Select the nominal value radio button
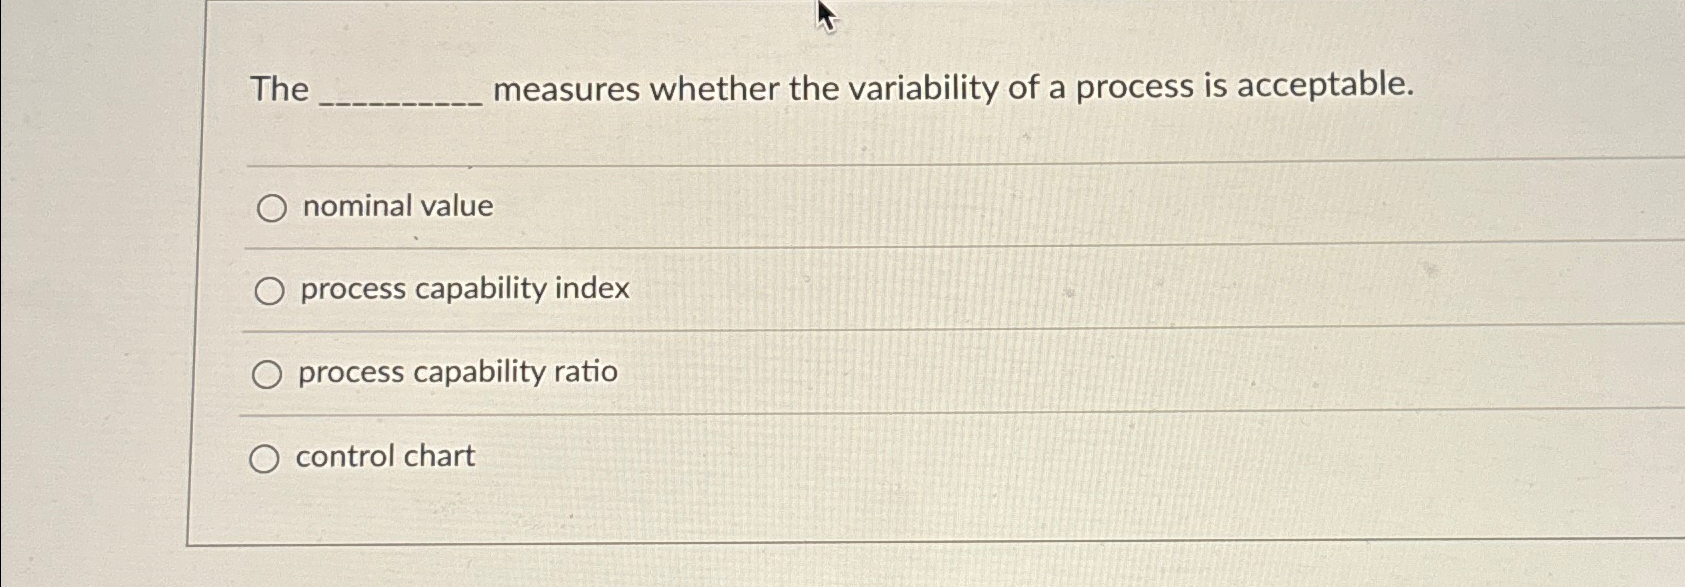This screenshot has height=587, width=1685. click(267, 209)
